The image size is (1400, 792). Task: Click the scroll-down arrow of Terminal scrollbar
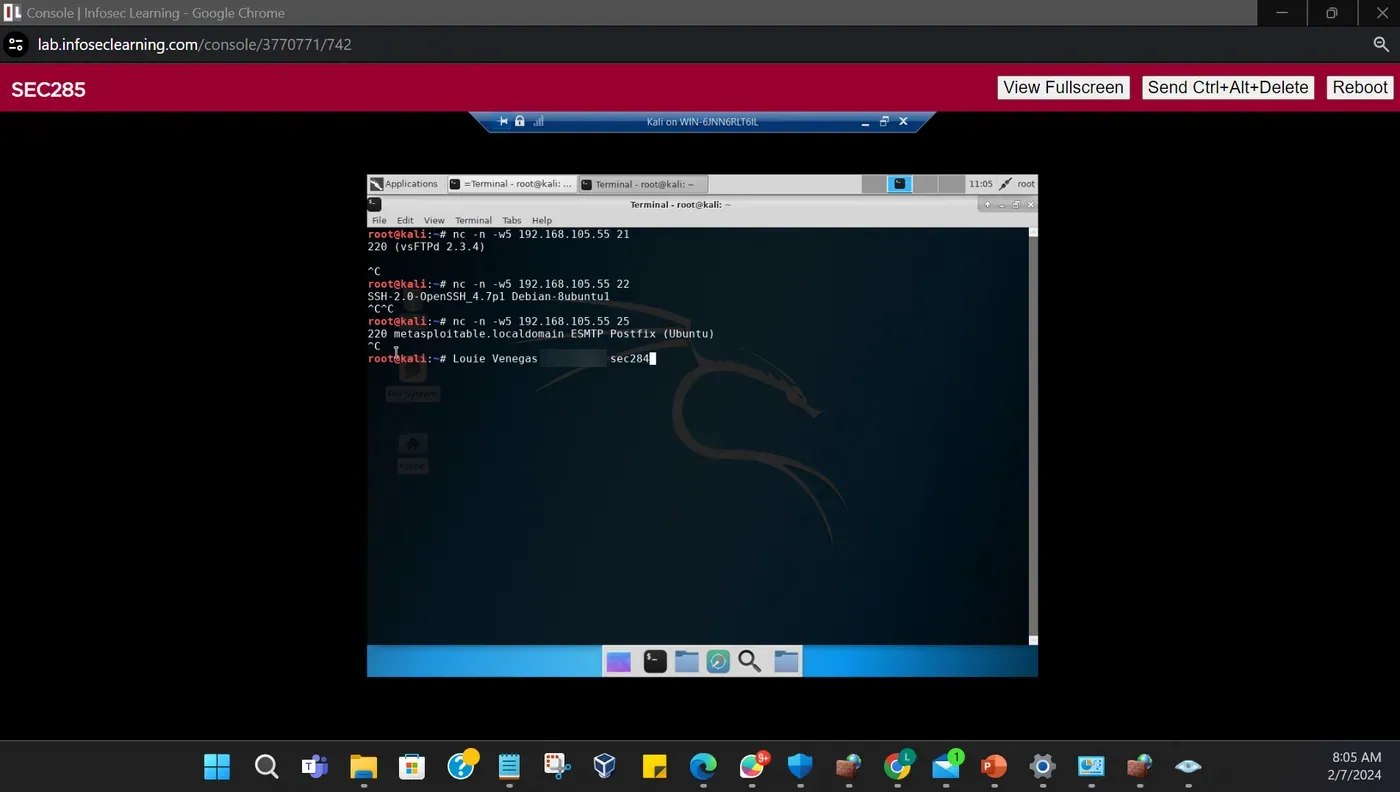pyautogui.click(x=1033, y=640)
